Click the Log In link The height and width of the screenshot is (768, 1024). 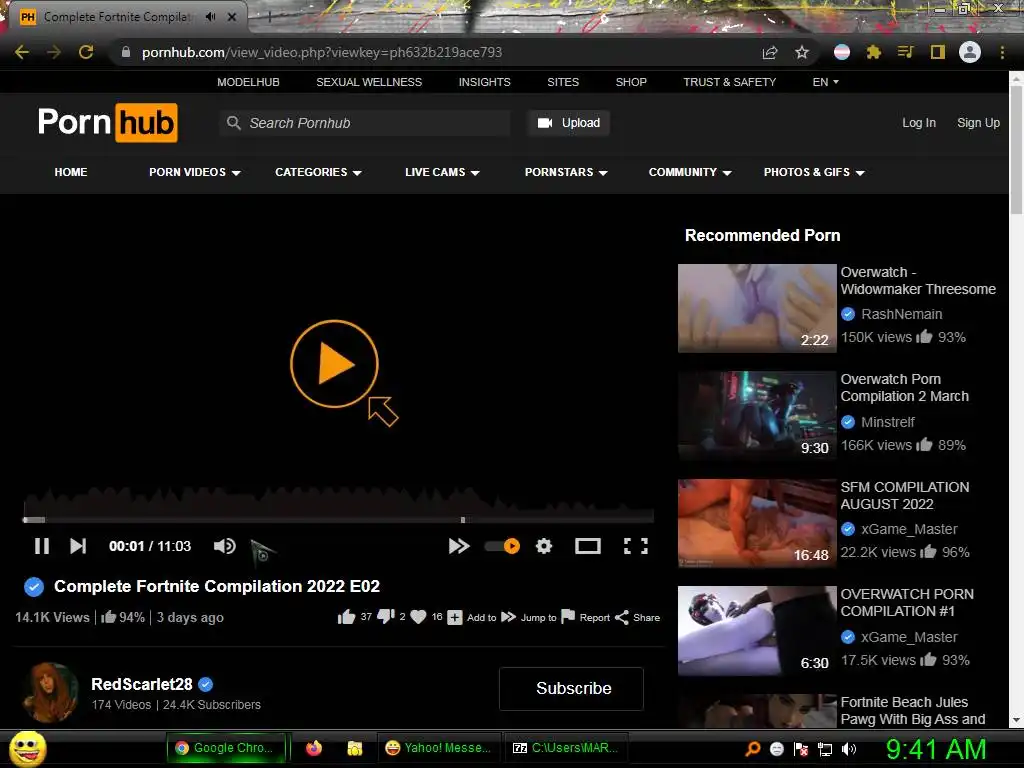pos(919,123)
